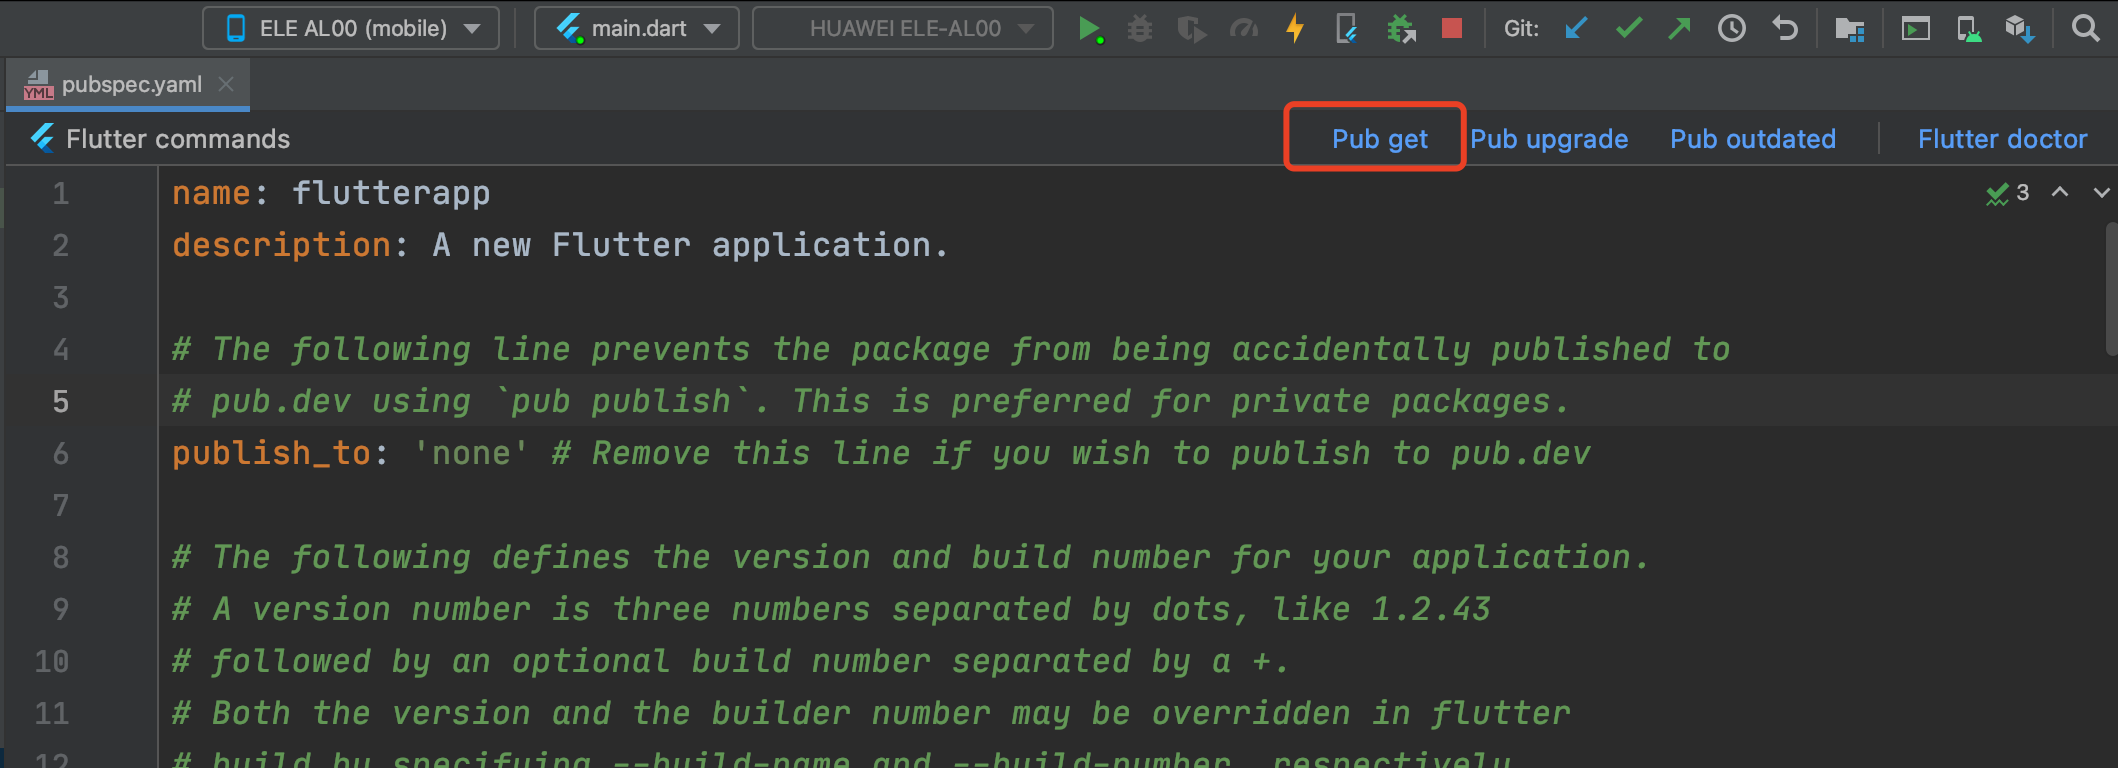Trigger Flutter Hot Reload lightning bolt
Viewport: 2118px width, 768px height.
[x=1295, y=29]
